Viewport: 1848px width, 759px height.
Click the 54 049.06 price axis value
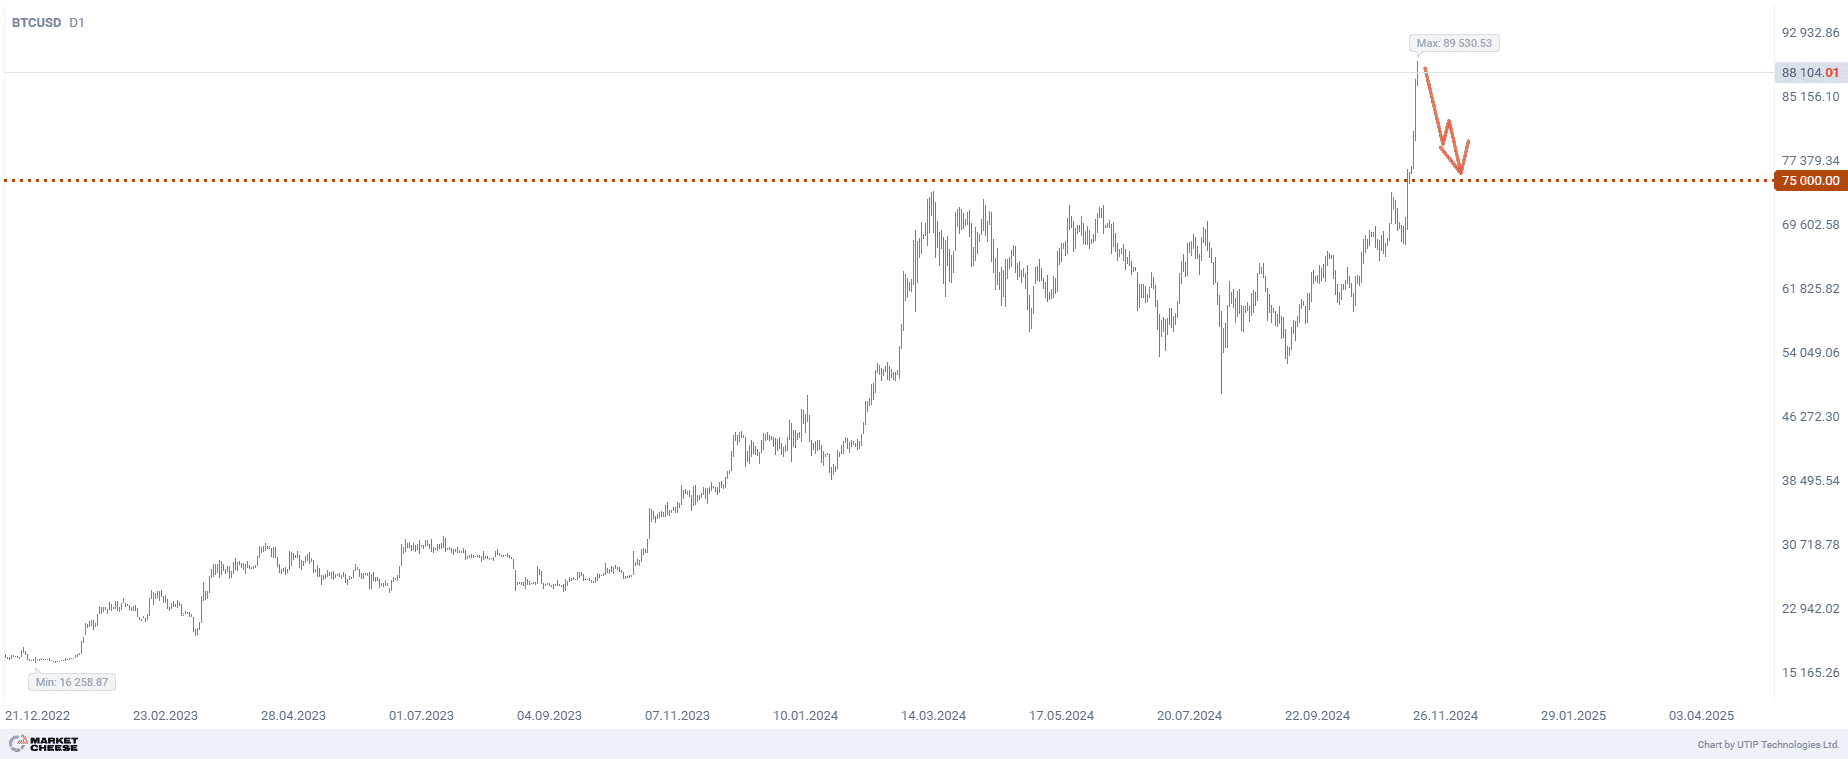coord(1810,353)
